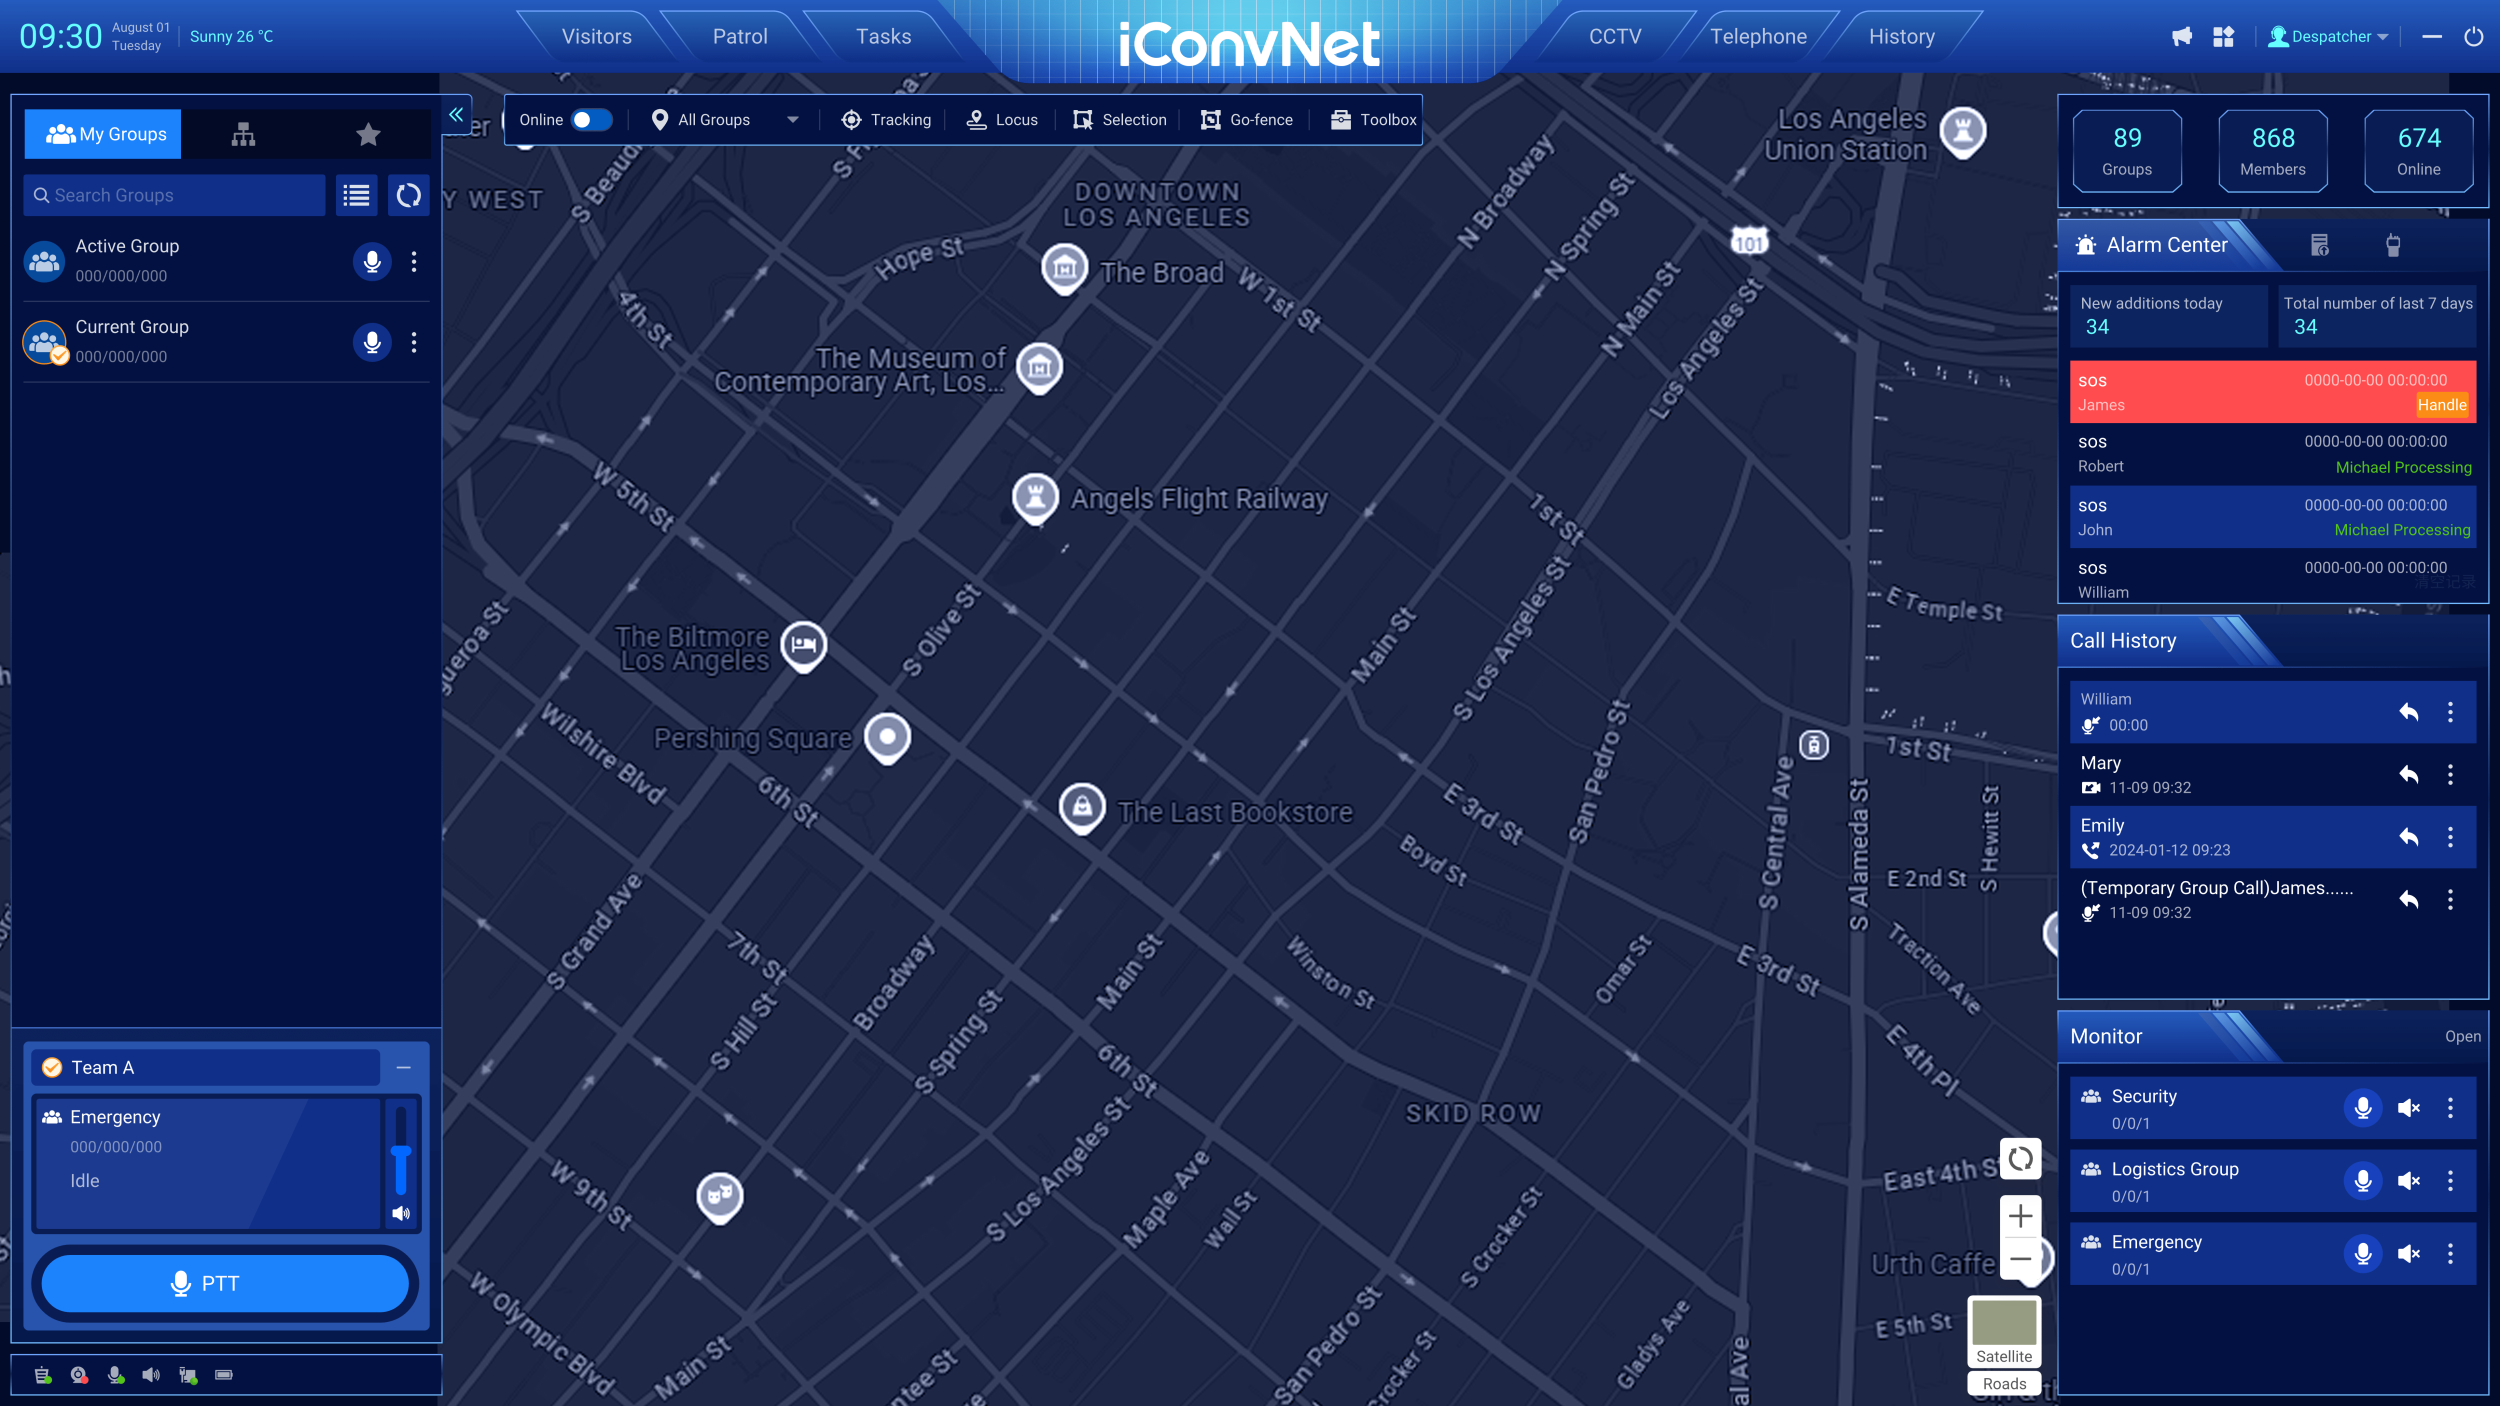Select the My Groups tab
2500x1406 pixels.
104,134
